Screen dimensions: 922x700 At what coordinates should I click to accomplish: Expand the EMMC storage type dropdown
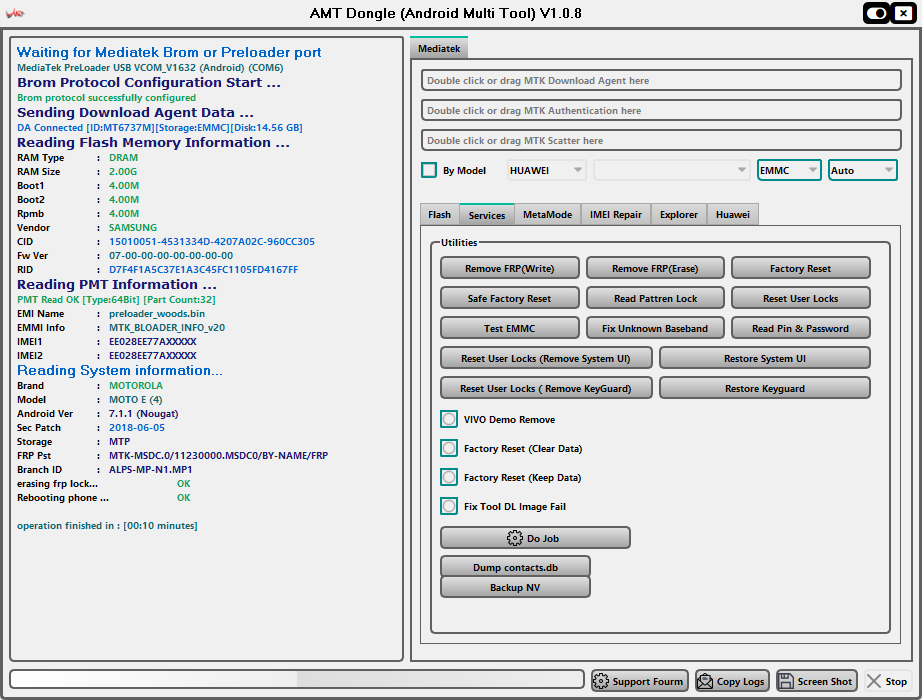[789, 170]
